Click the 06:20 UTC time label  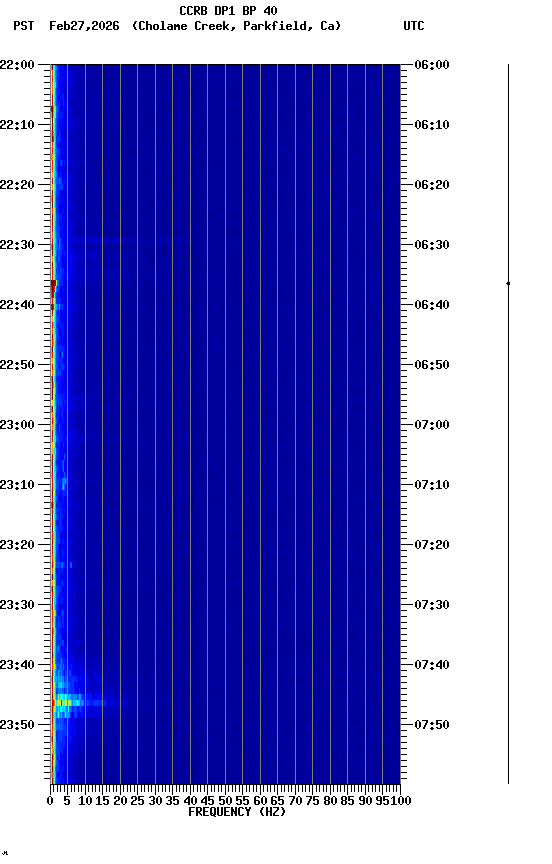pos(431,185)
